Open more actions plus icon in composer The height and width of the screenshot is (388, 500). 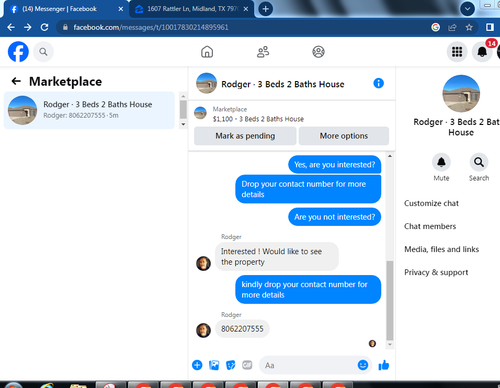197,365
